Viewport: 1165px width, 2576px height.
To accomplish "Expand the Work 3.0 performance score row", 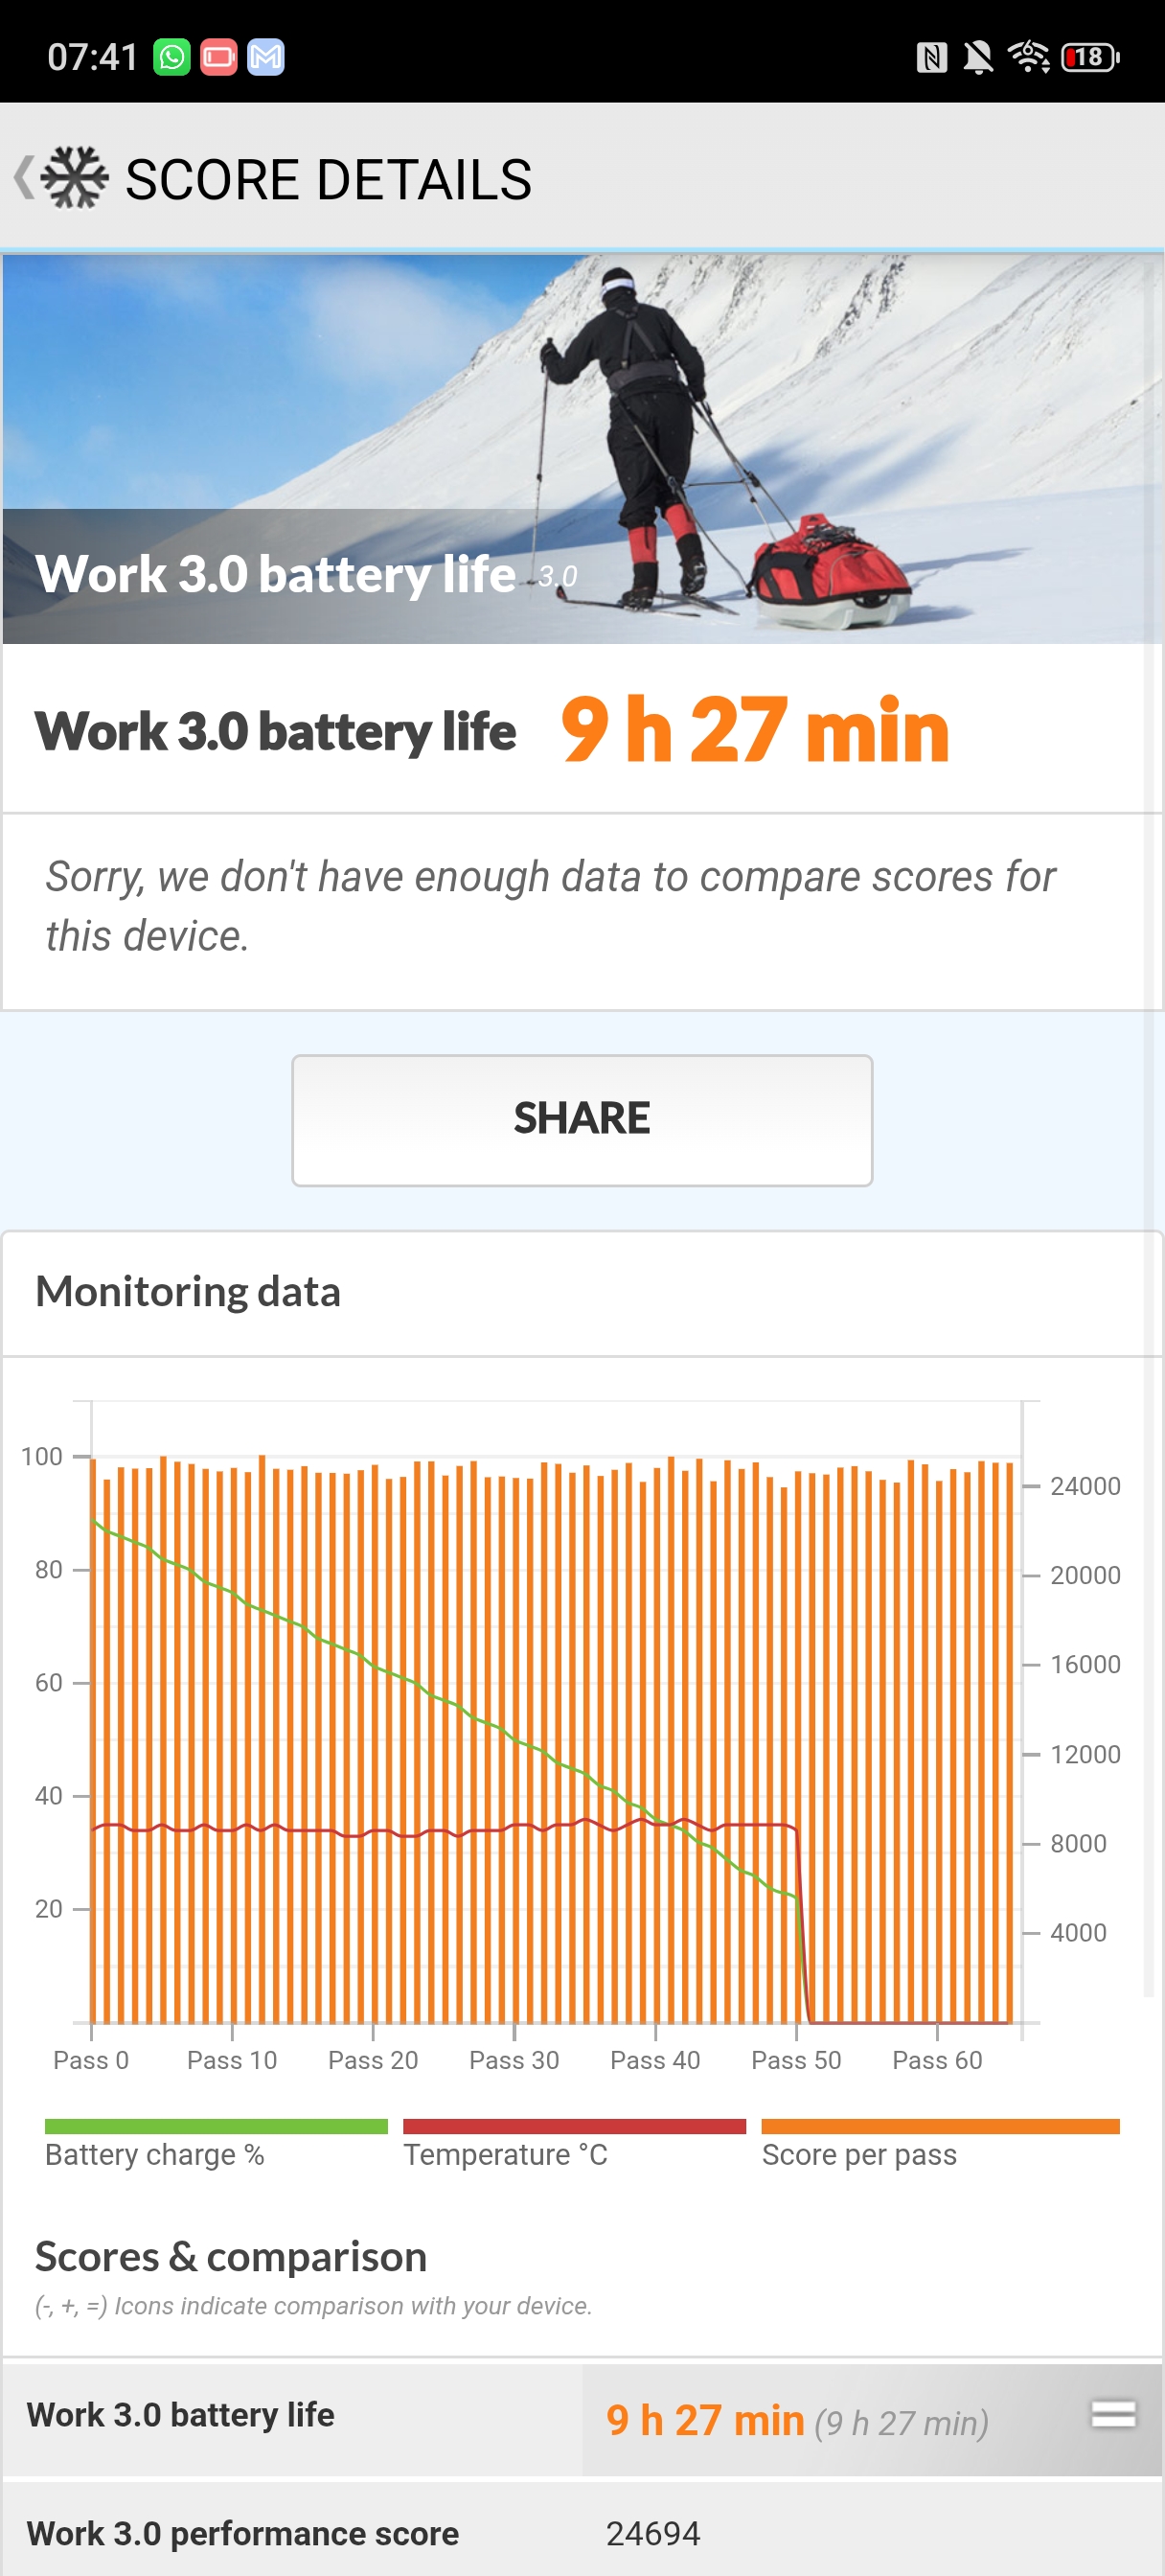I will 582,2531.
